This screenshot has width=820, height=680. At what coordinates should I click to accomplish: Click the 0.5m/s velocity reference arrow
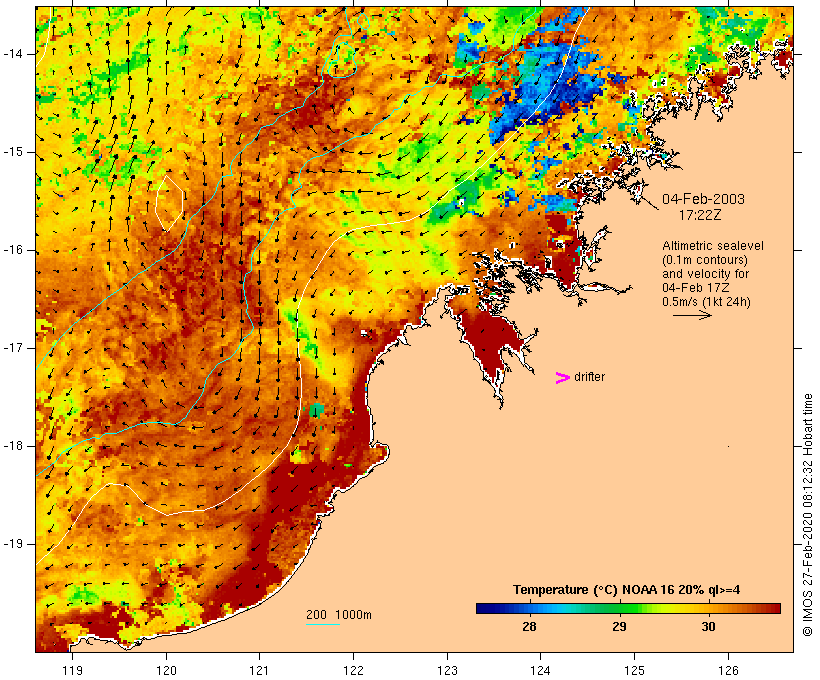click(692, 315)
